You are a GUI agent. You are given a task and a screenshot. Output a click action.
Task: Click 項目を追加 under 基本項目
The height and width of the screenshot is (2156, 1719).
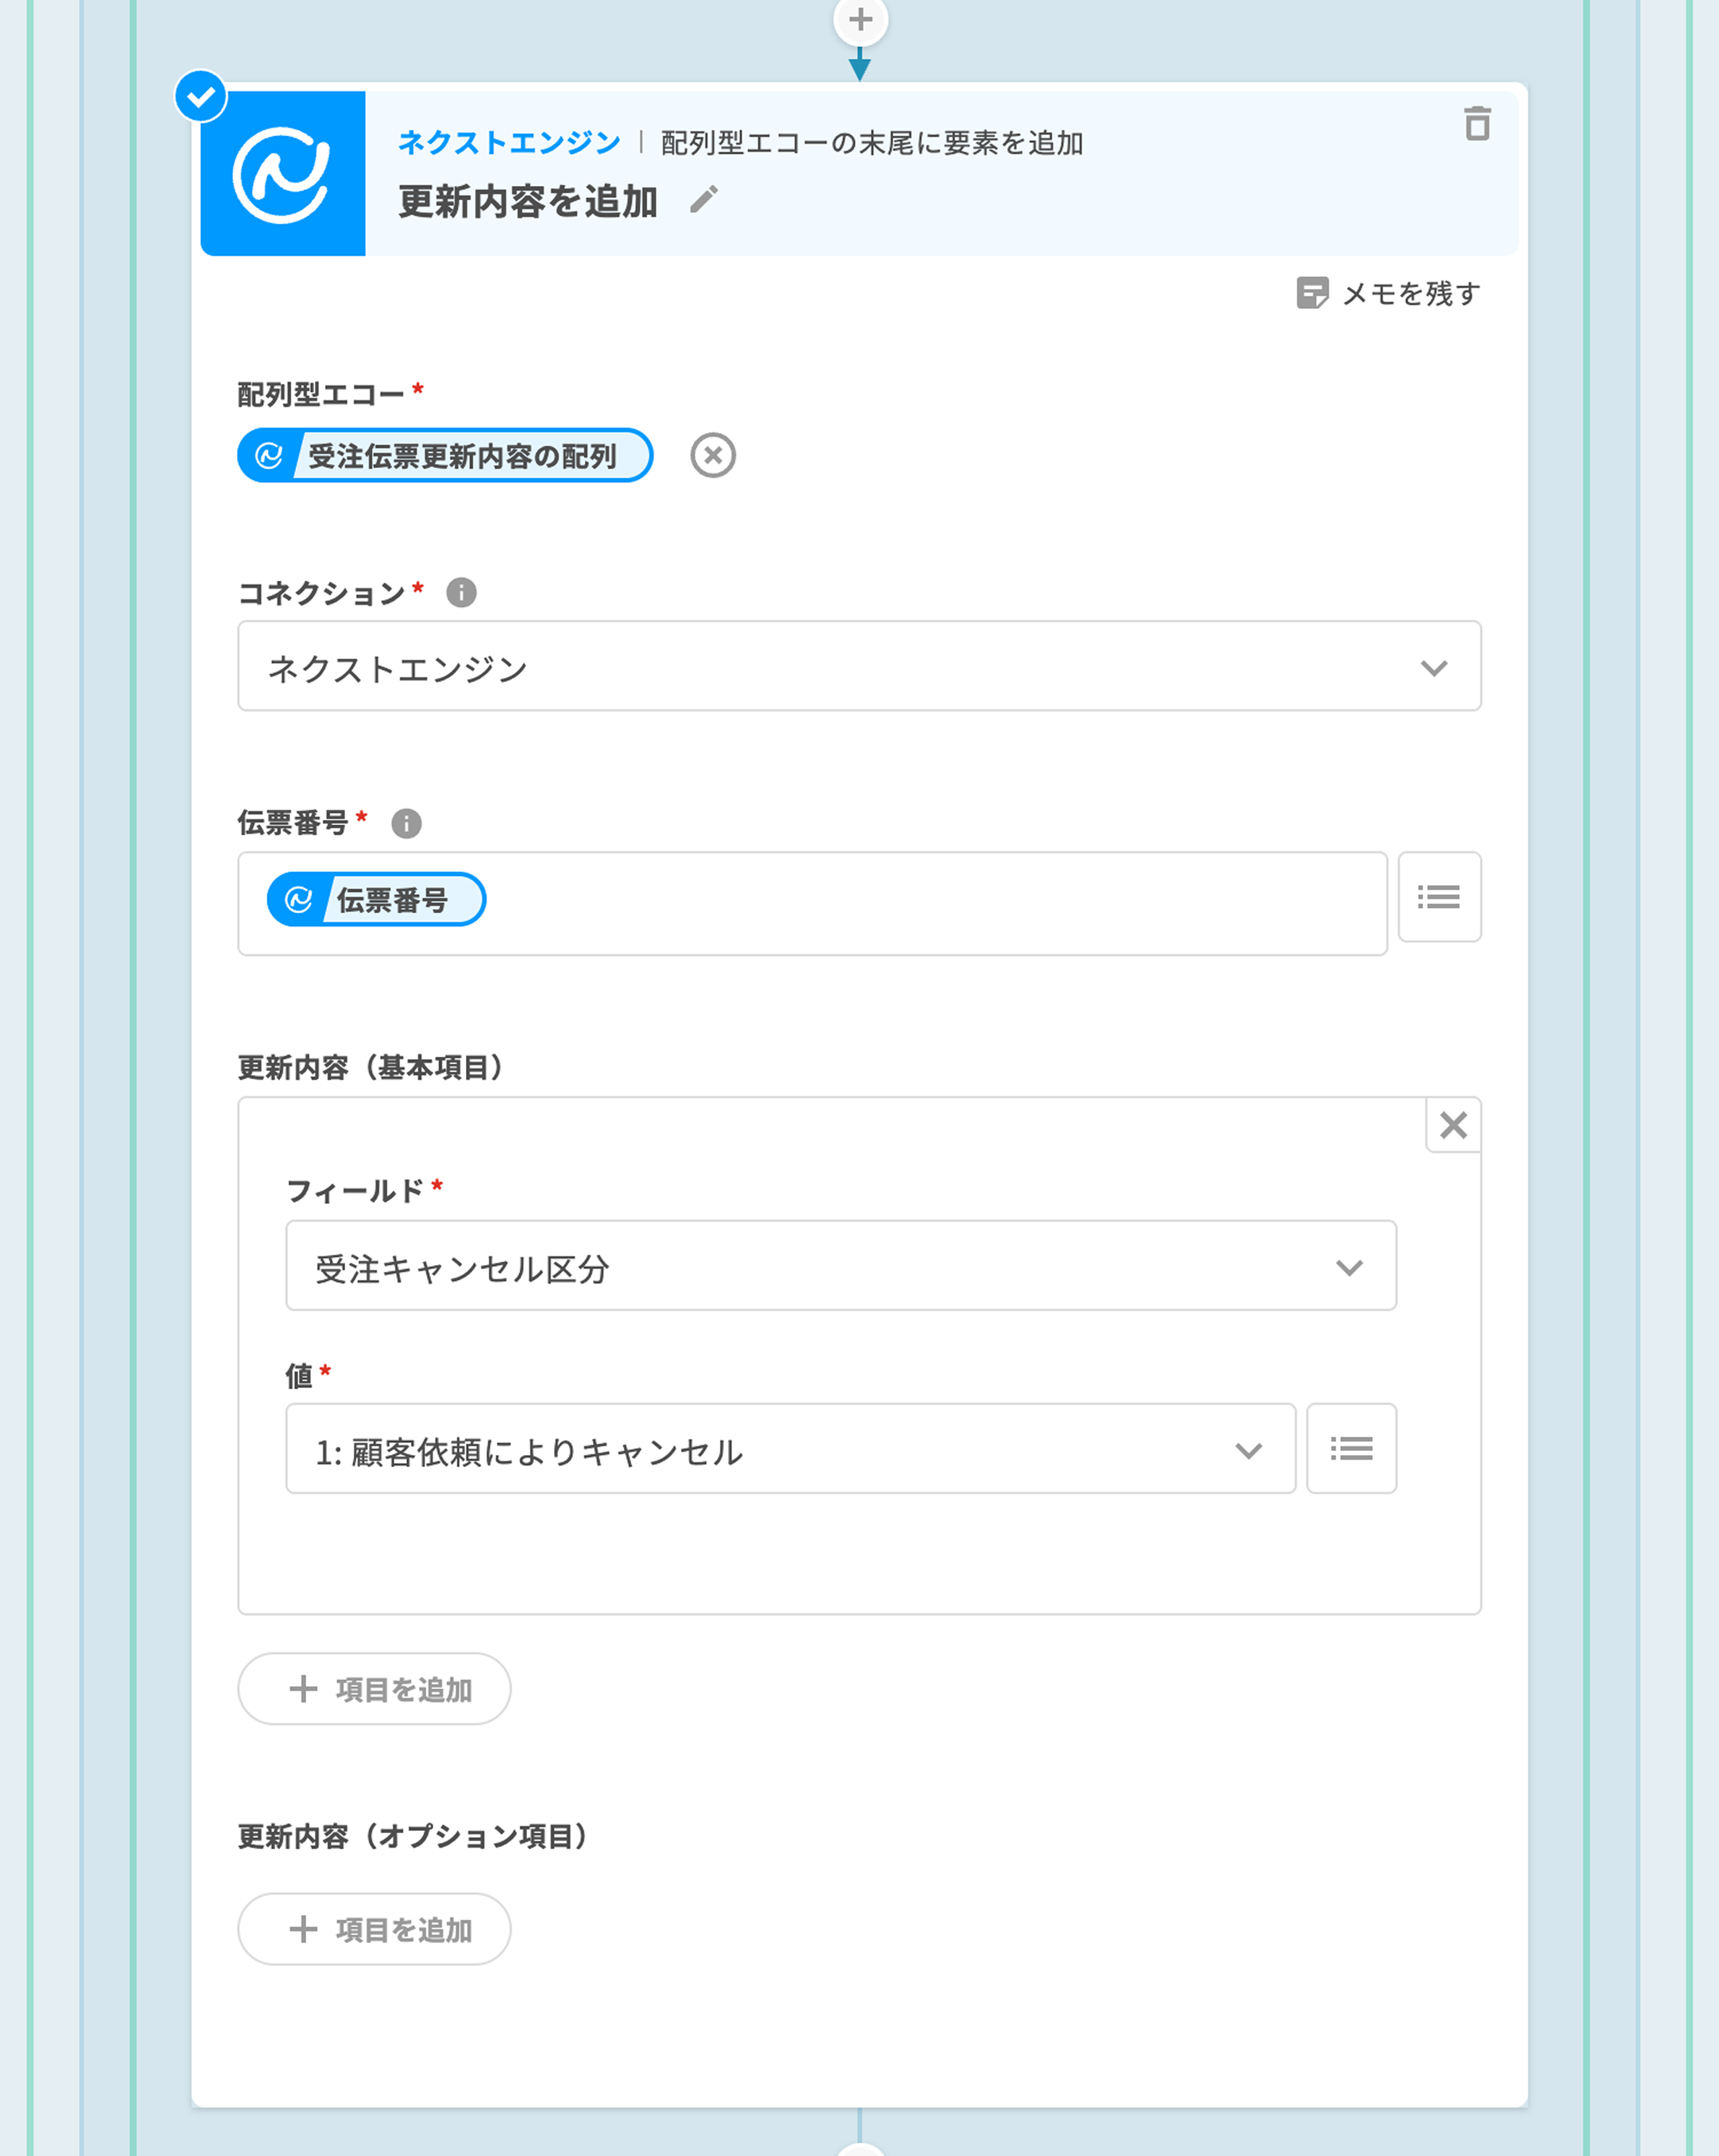[374, 1689]
